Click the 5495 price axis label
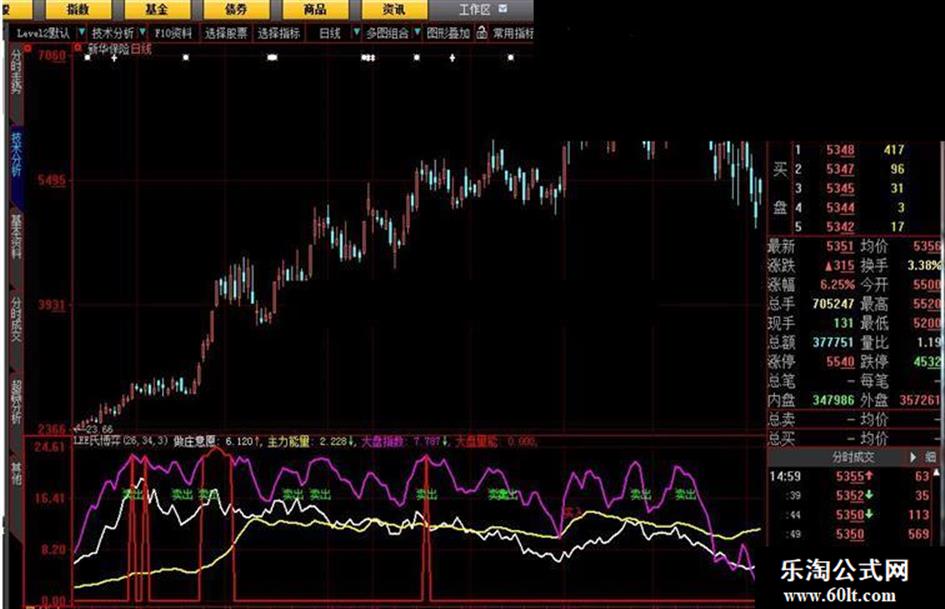 coord(51,180)
